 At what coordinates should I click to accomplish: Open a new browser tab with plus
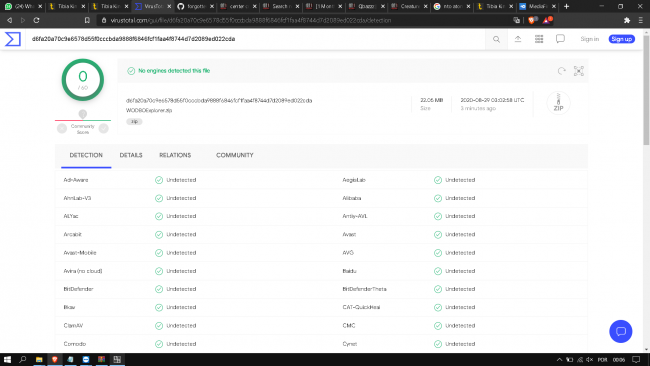(x=566, y=6)
